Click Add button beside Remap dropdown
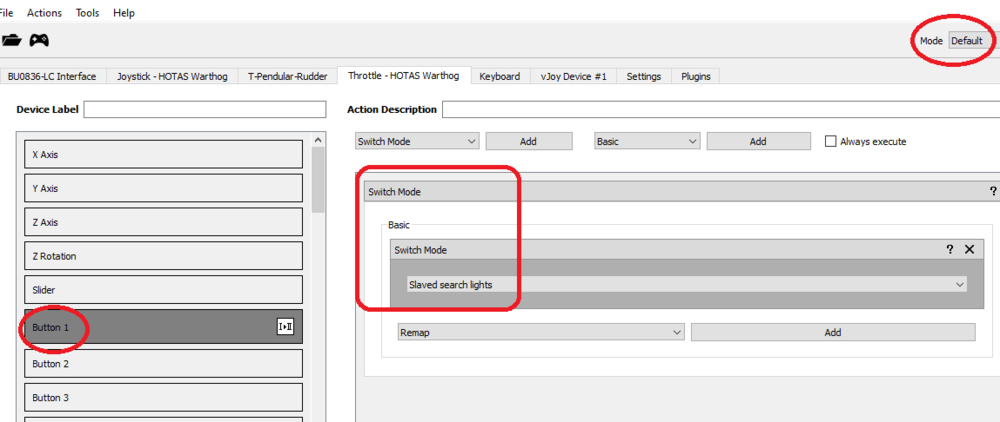Screen dimensions: 1000x422 tap(833, 332)
